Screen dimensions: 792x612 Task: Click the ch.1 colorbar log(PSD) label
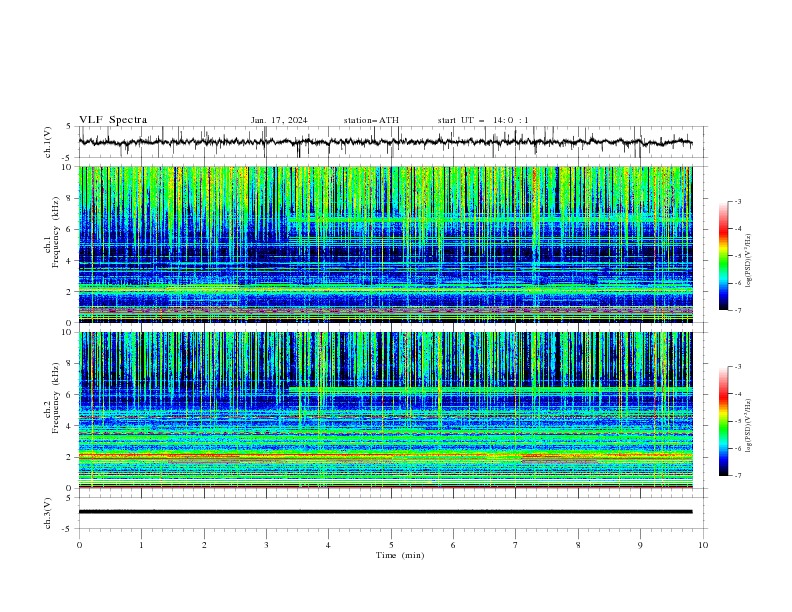point(749,261)
